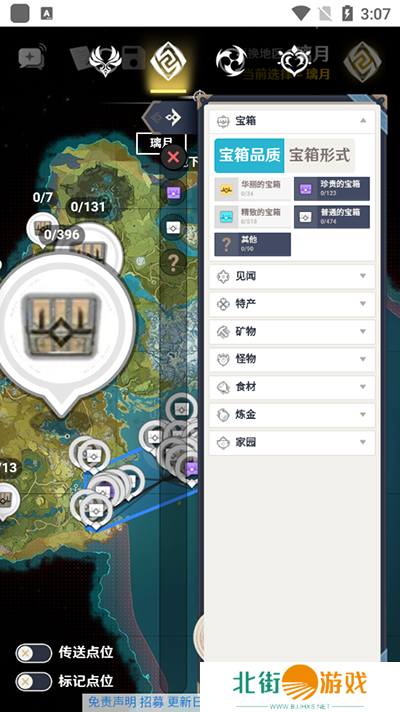Click the 0/131 chest cluster marker
This screenshot has width=400, height=712.
point(88,207)
